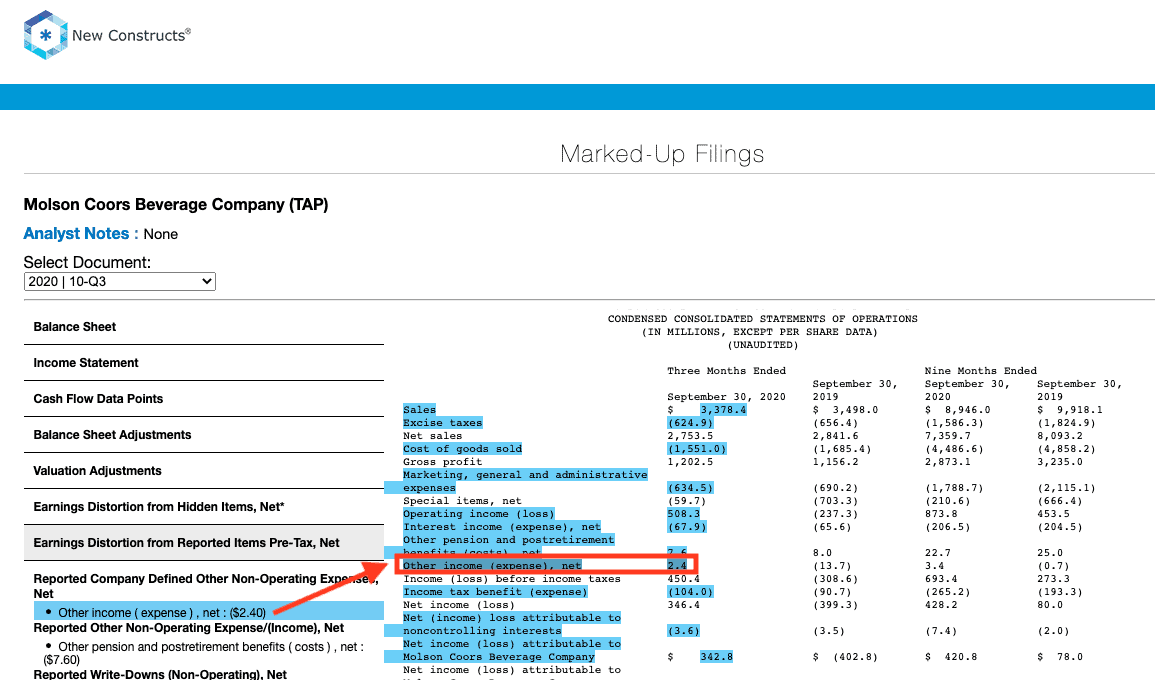Screen dimensions: 1155x680
Task: Click highlighted 'Other income (expense), net' row label
Action: click(x=492, y=566)
